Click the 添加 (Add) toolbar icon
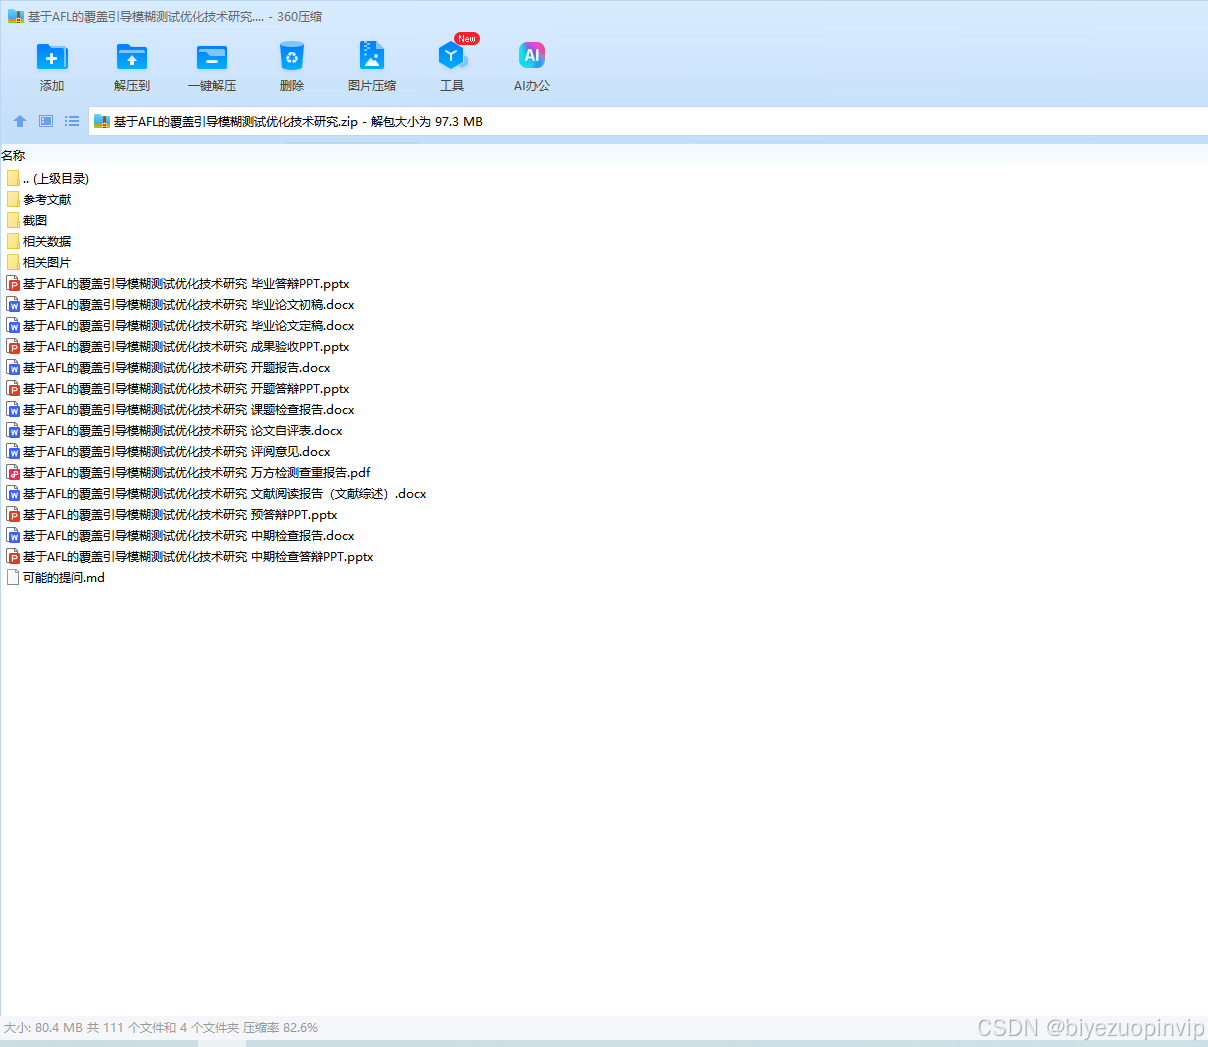This screenshot has height=1047, width=1208. 52,57
